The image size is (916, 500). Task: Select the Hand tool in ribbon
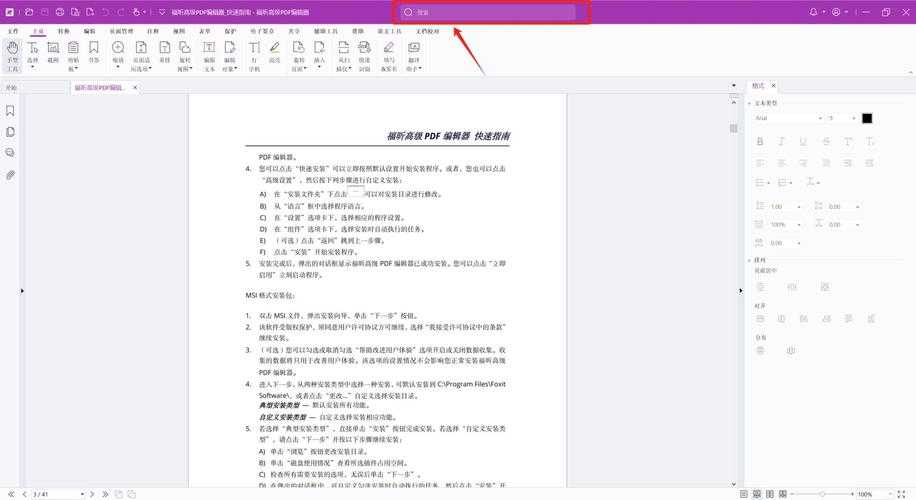coord(12,54)
